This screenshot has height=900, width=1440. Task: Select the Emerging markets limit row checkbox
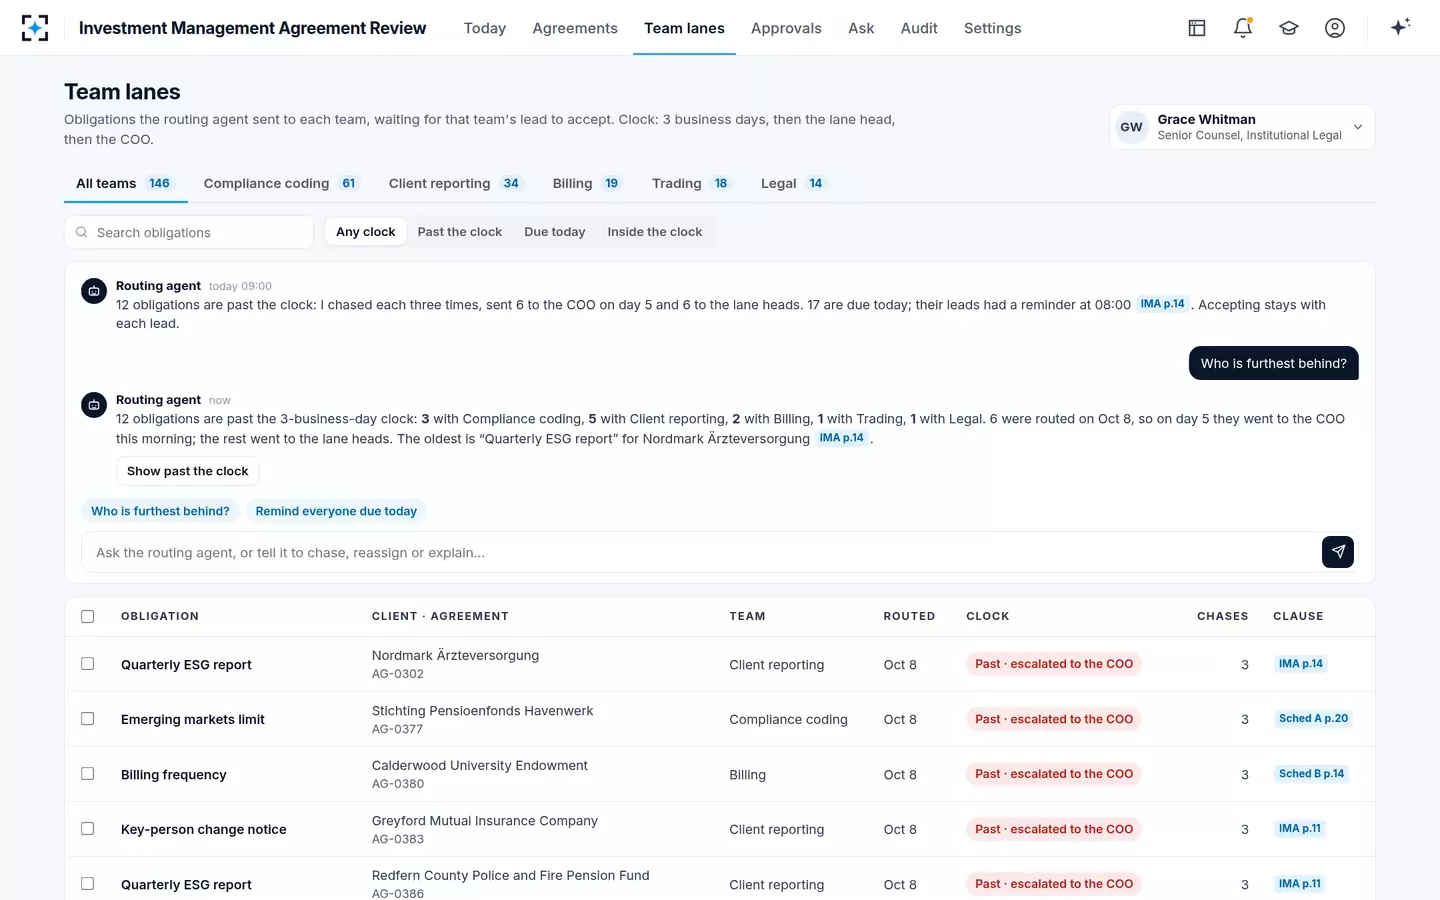click(x=88, y=719)
